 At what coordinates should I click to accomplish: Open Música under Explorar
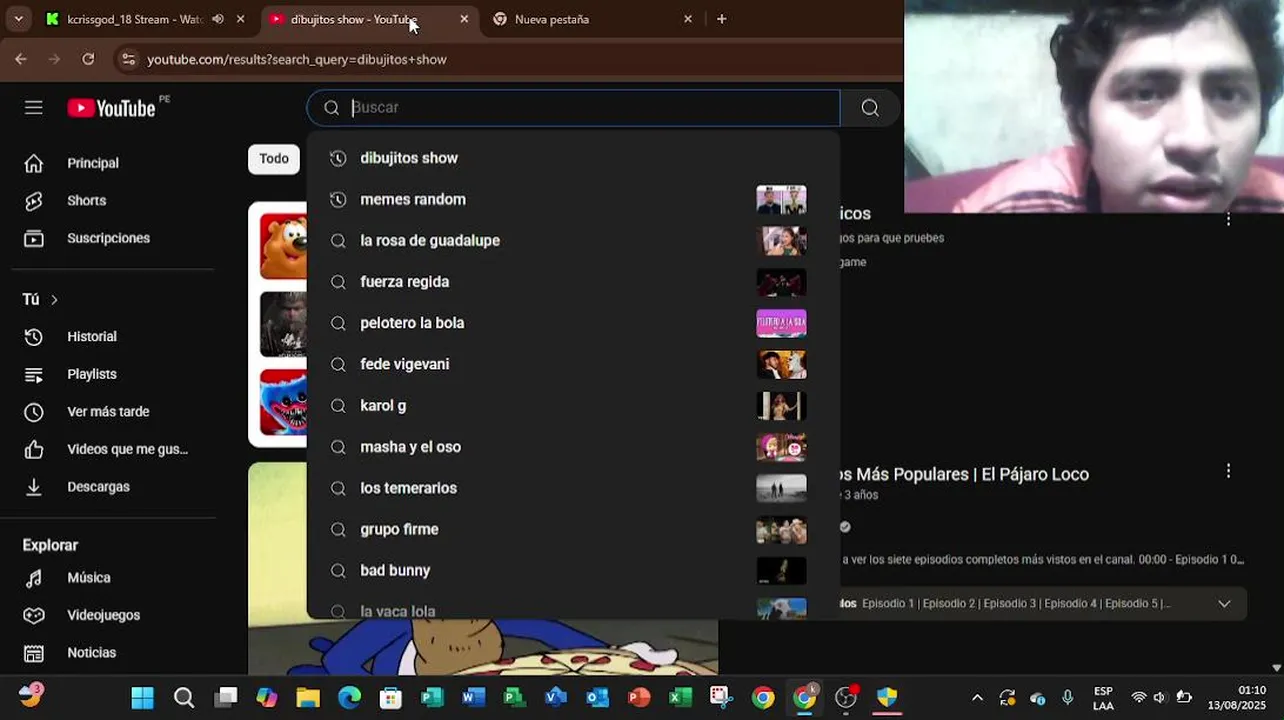88,578
